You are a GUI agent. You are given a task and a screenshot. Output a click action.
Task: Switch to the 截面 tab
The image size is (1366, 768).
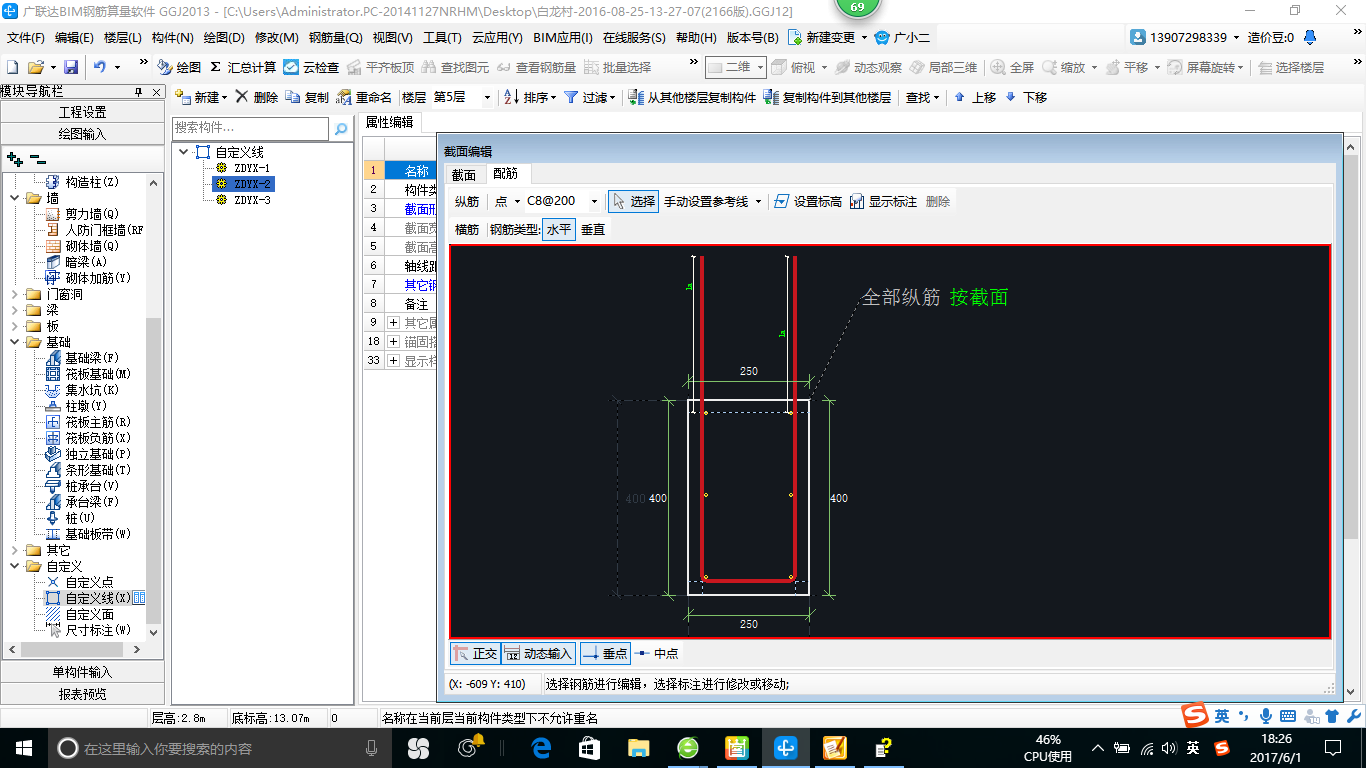(464, 174)
